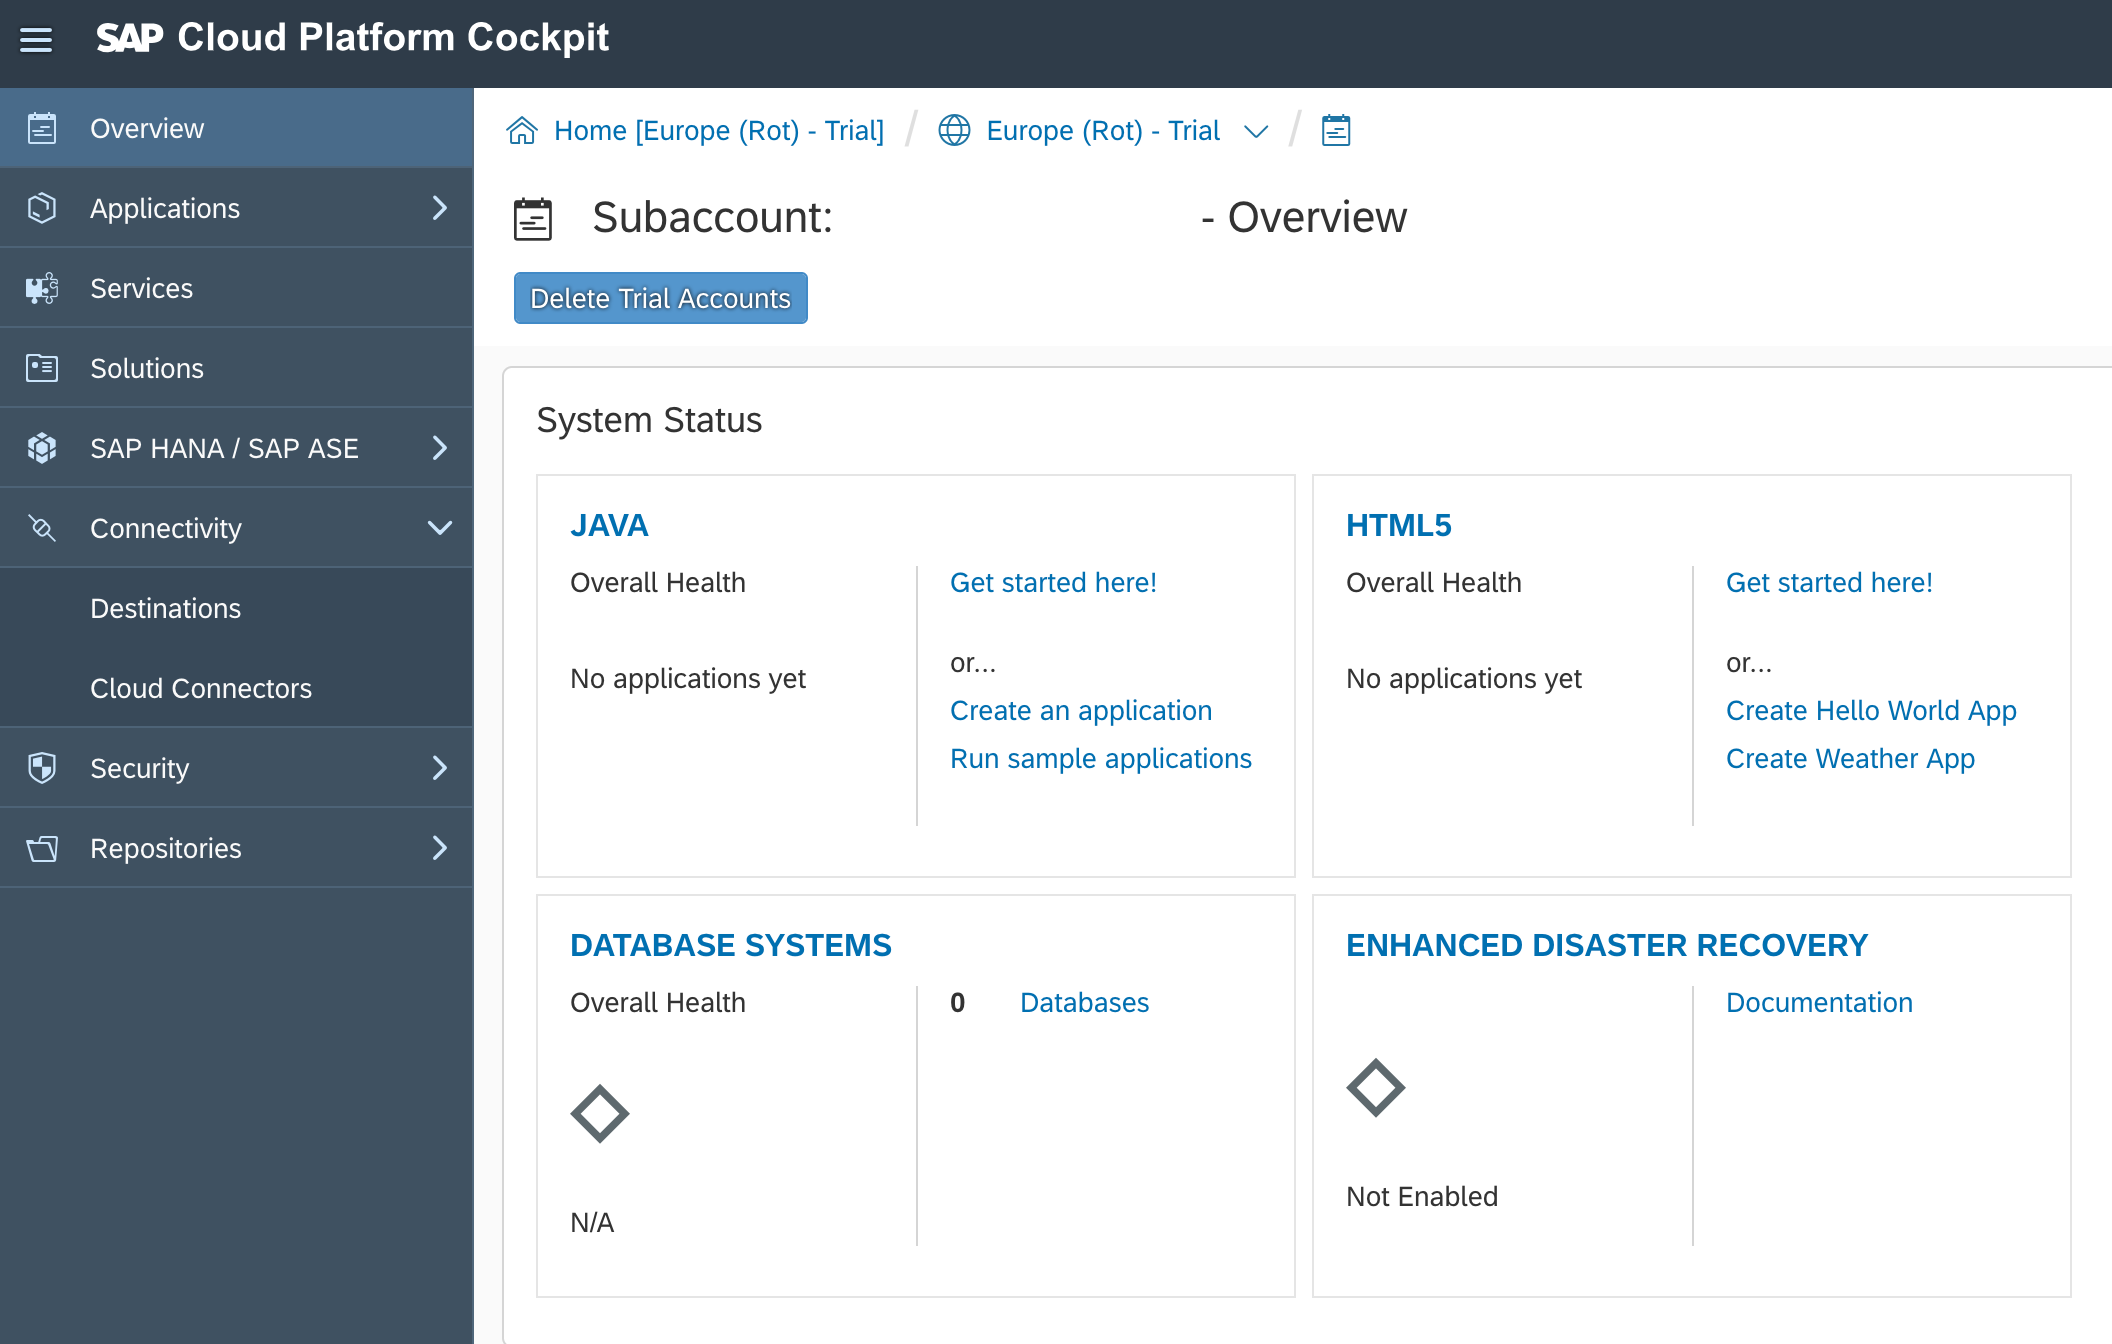Select Cloud Connectors menu item
Image resolution: width=2112 pixels, height=1344 pixels.
coord(201,688)
